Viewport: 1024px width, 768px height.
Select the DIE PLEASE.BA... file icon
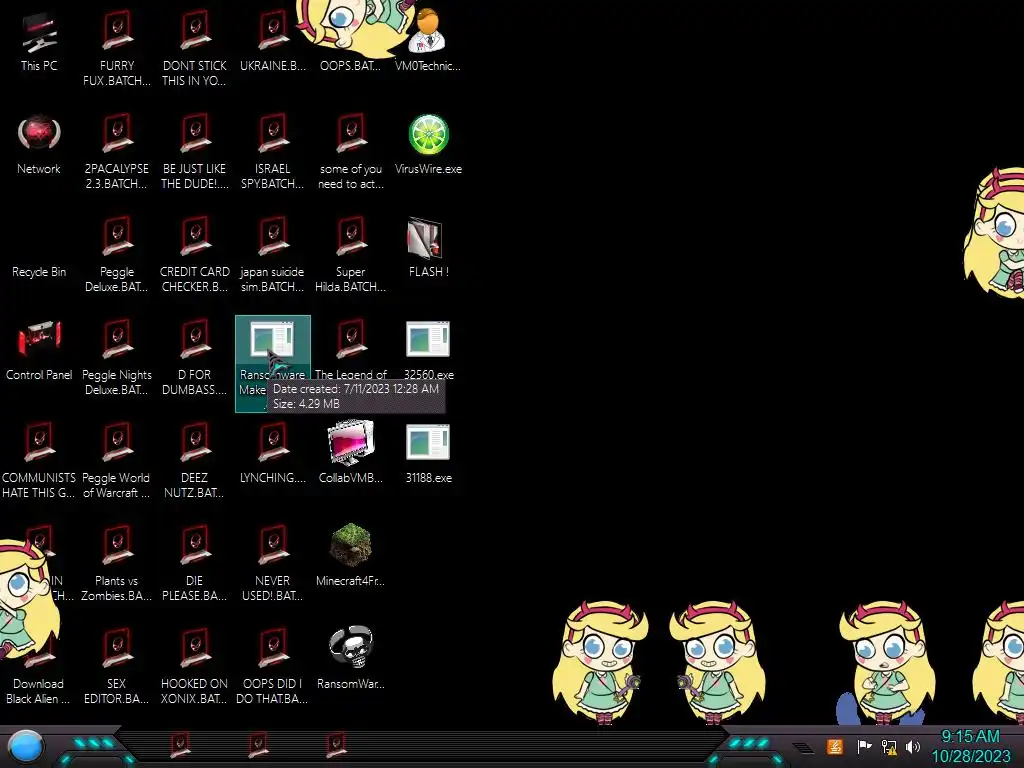point(195,547)
